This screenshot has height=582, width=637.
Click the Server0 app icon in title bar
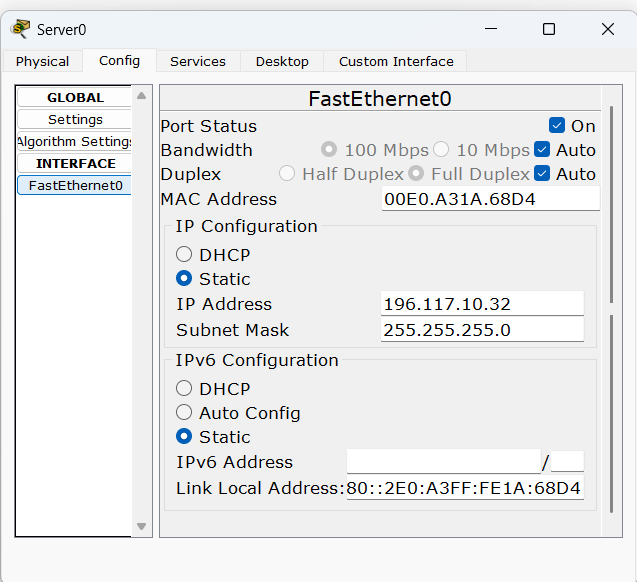(19, 29)
